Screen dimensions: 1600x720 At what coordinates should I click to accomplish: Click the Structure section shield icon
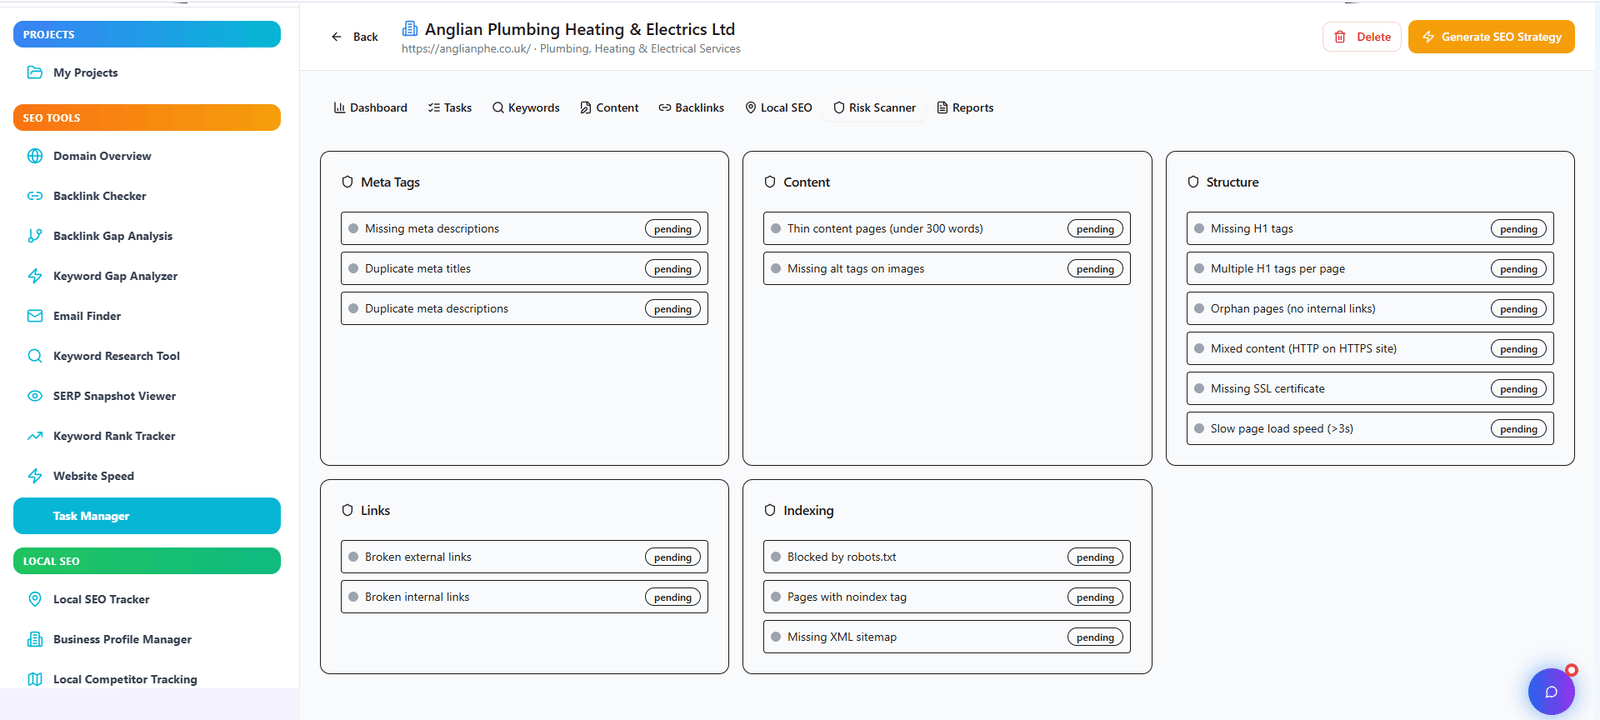coord(1193,182)
